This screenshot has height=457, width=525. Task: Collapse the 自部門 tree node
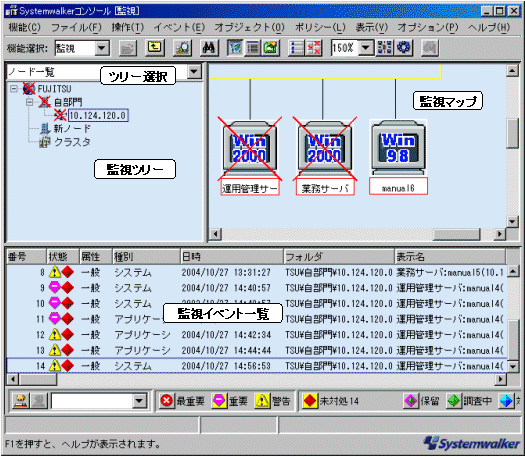click(30, 102)
